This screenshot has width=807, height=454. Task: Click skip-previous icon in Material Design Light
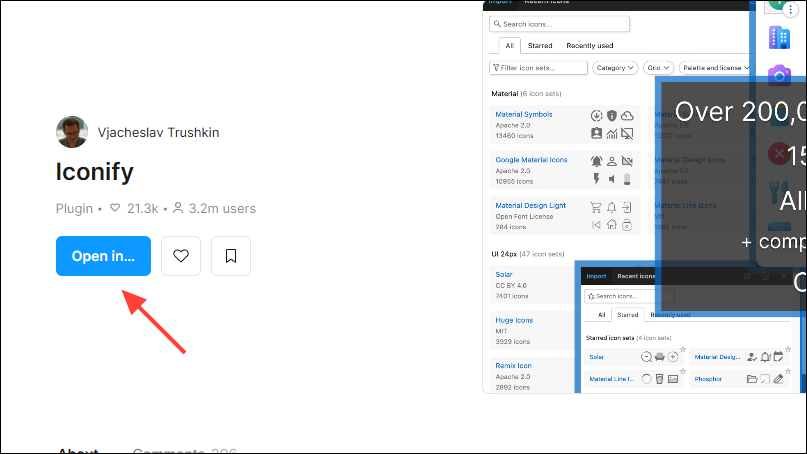(x=596, y=224)
